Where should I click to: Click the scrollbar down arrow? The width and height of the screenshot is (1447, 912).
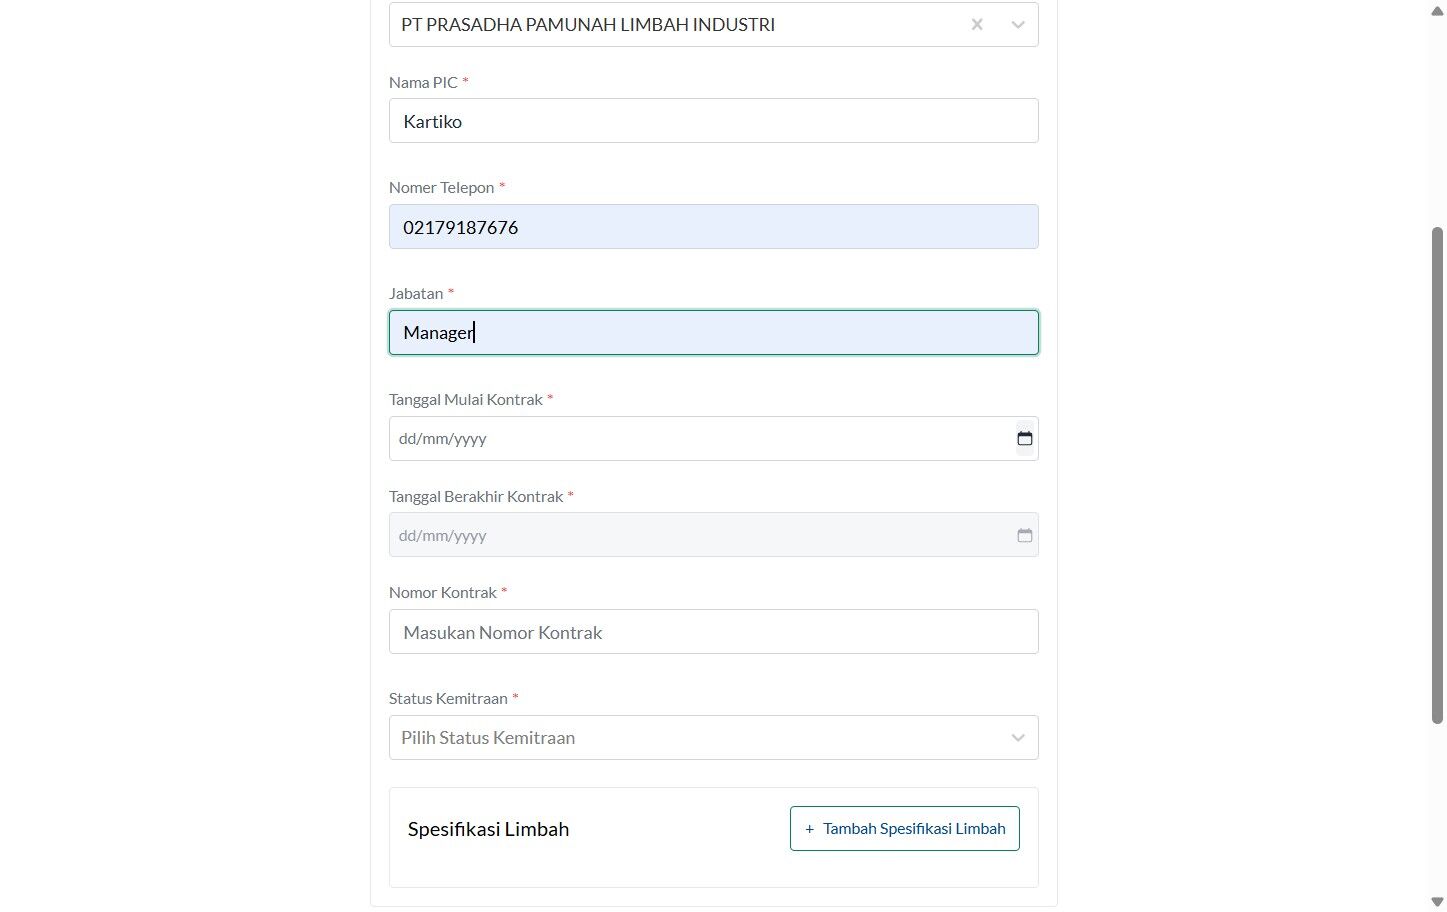(x=1437, y=902)
